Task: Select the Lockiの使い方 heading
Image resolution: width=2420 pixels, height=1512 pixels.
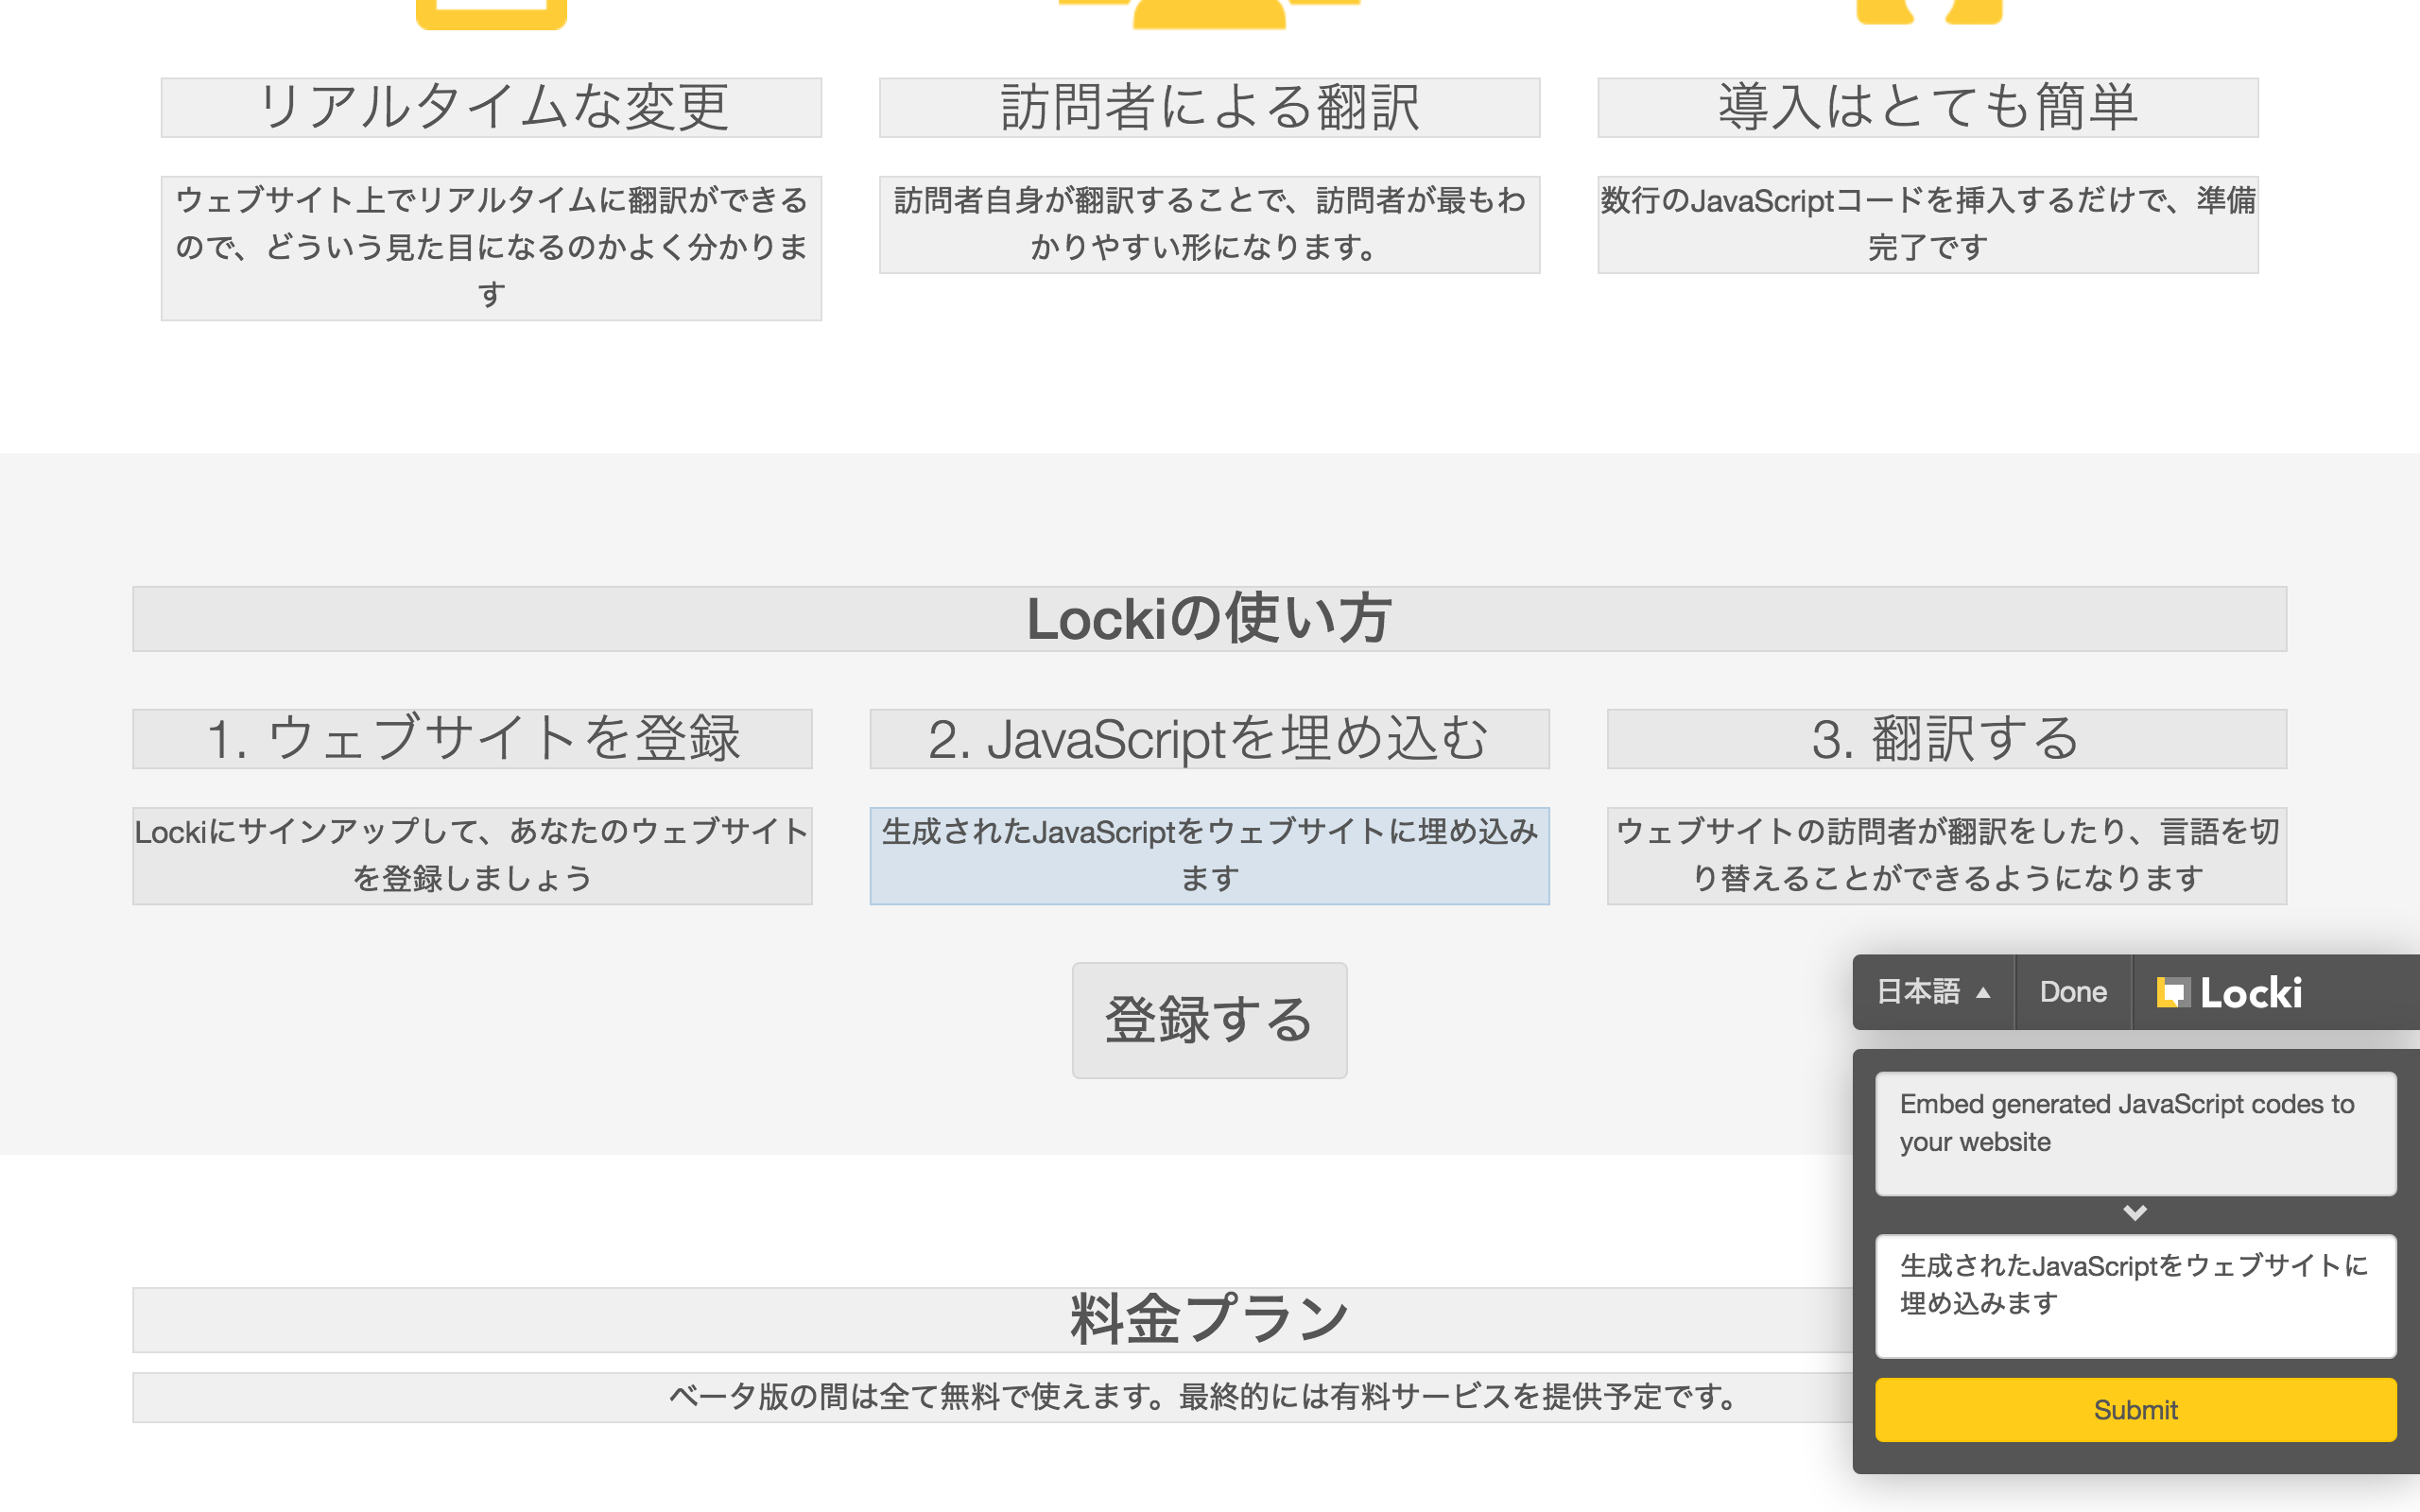Action: [x=1208, y=618]
